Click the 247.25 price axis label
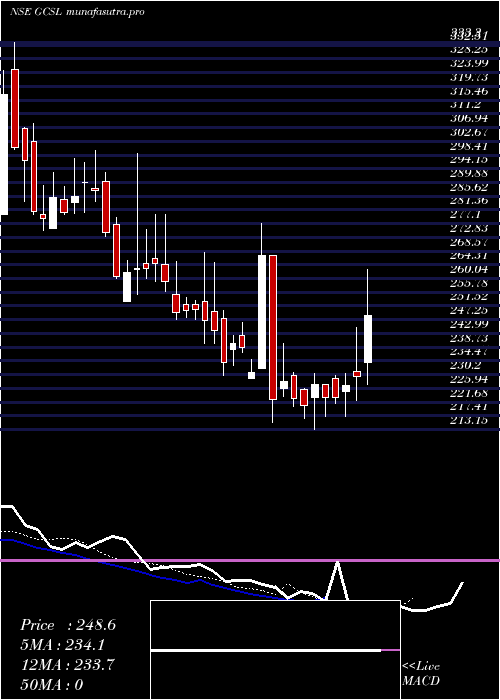 point(469,310)
